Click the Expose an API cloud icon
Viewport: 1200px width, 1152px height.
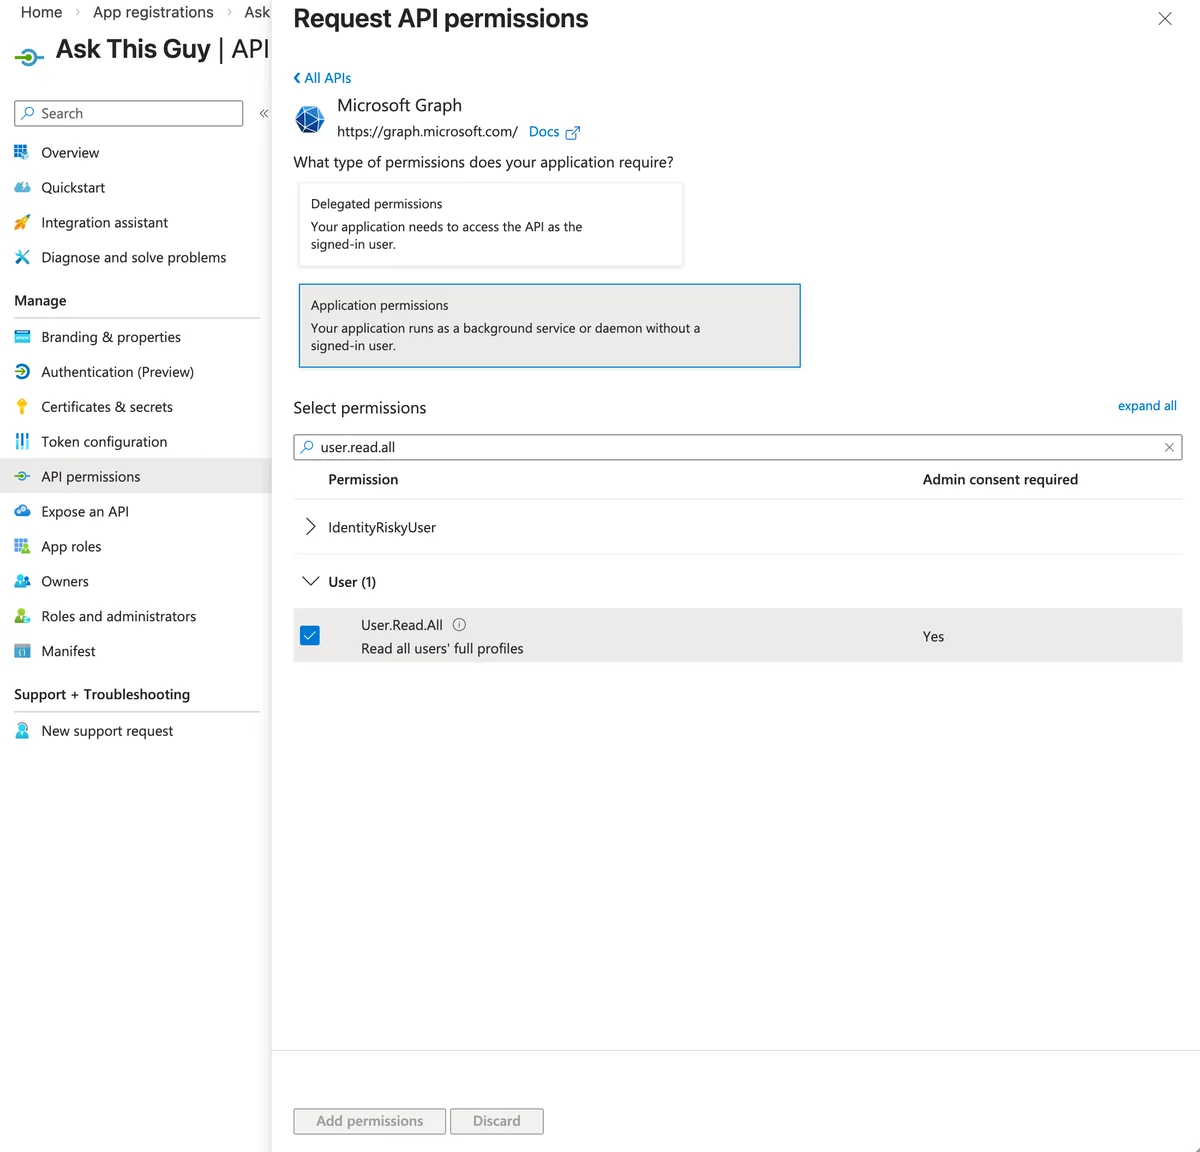tap(22, 511)
